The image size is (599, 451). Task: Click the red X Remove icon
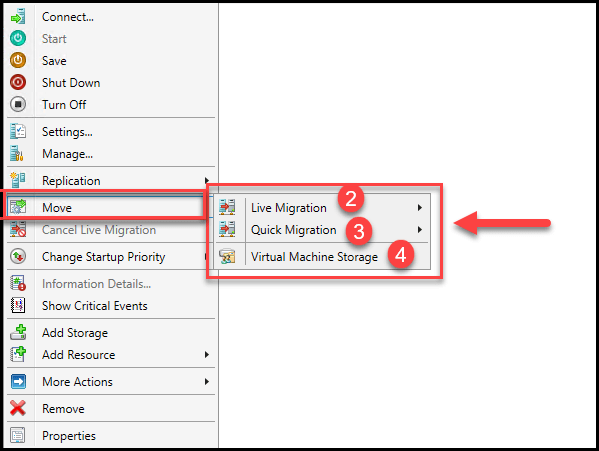[x=18, y=408]
